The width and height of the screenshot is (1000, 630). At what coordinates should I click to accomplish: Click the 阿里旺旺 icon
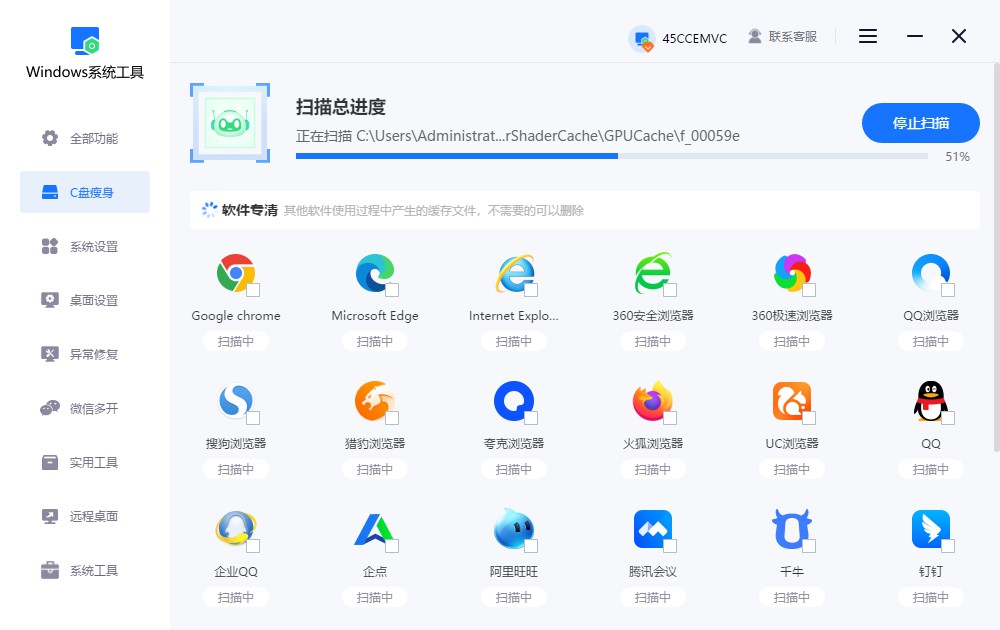pos(514,529)
